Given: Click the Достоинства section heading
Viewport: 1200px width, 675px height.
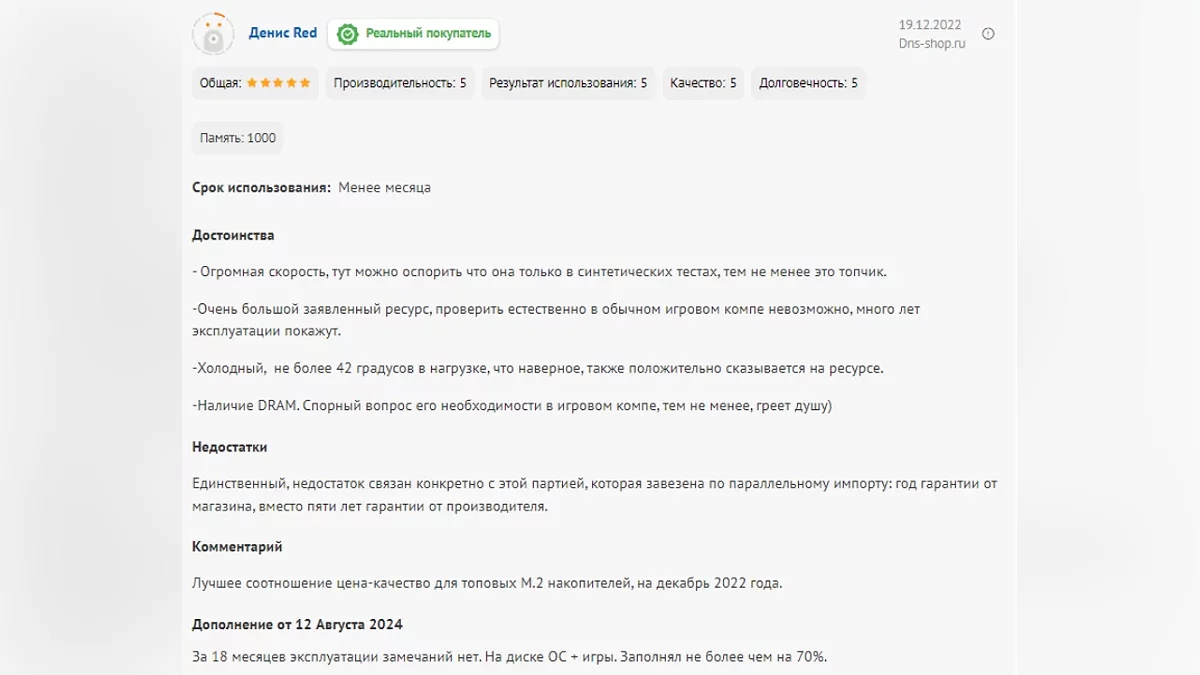Looking at the screenshot, I should point(233,235).
